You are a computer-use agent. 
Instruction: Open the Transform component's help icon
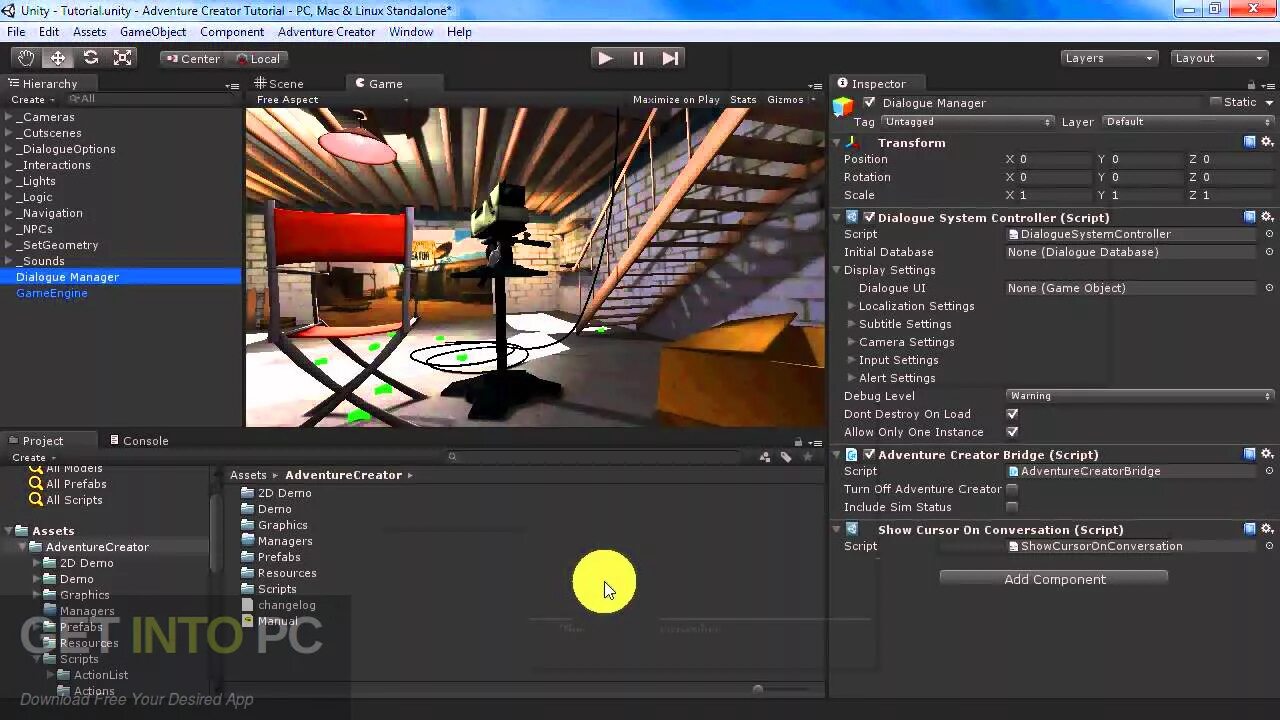pos(1250,142)
